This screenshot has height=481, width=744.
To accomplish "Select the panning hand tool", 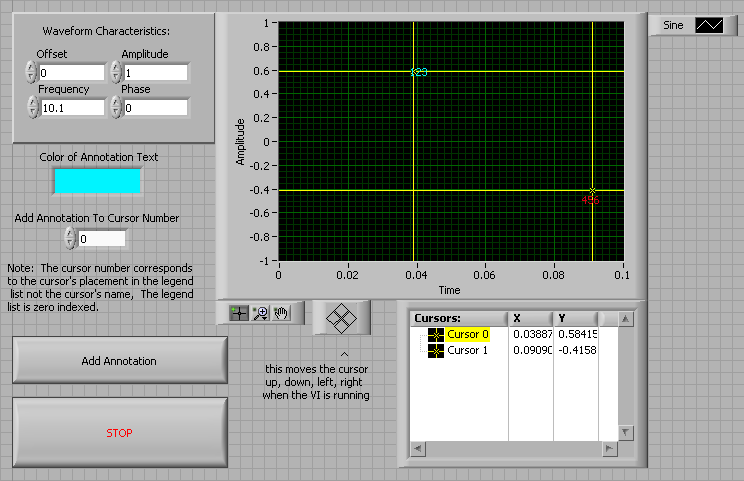I will [x=281, y=313].
